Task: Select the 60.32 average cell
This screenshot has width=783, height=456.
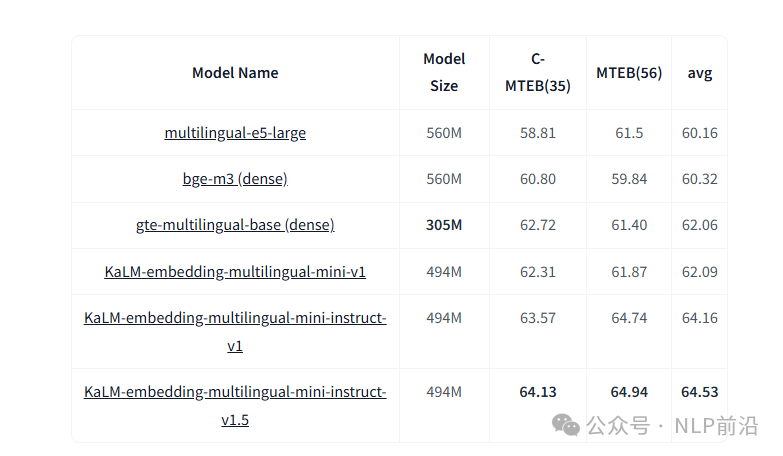Action: click(x=700, y=179)
